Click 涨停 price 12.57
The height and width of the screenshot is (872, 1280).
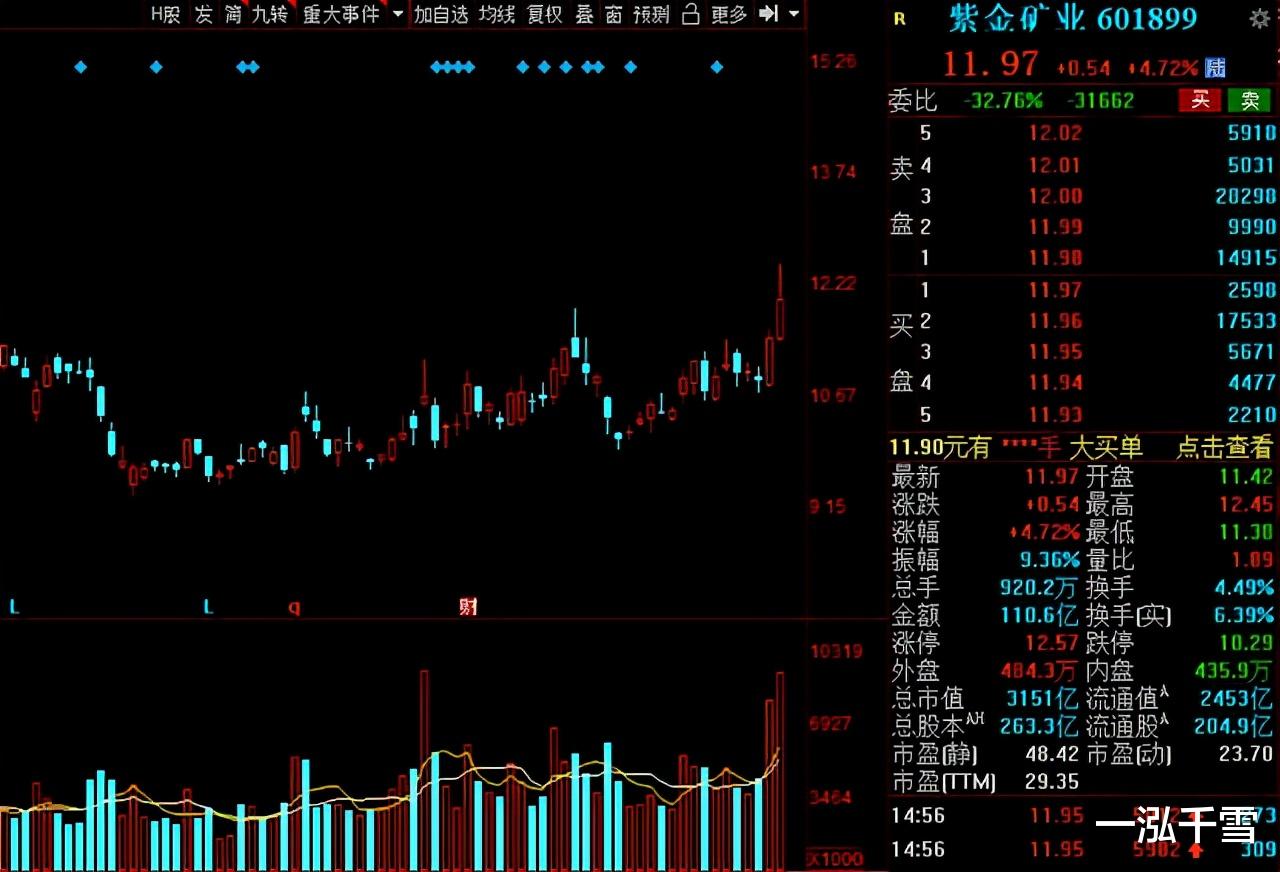click(x=1053, y=643)
